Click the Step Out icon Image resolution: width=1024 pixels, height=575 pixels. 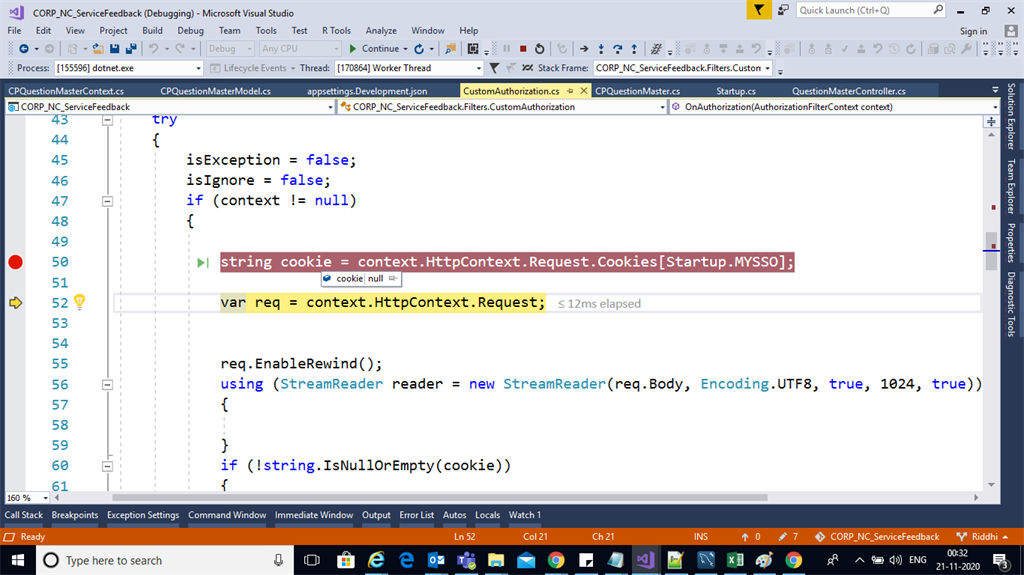[x=633, y=49]
